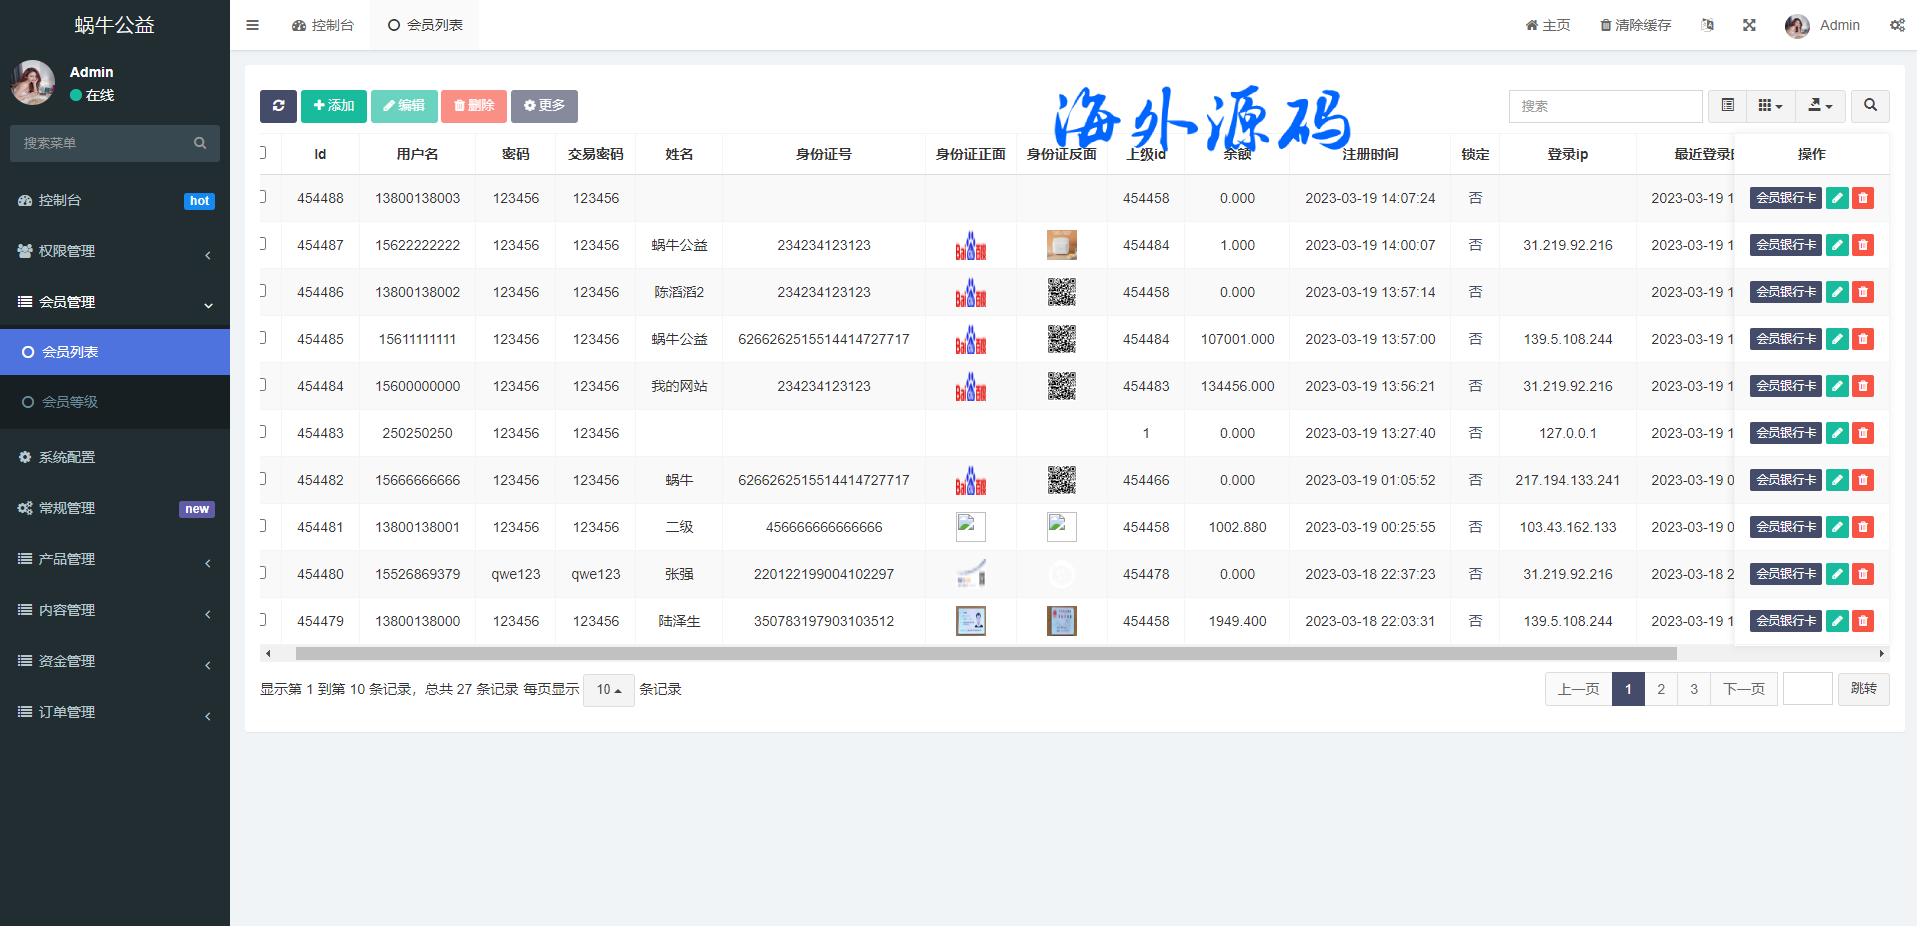This screenshot has width=1917, height=926.
Task: Click the green edit icon for member 454488
Action: point(1837,198)
